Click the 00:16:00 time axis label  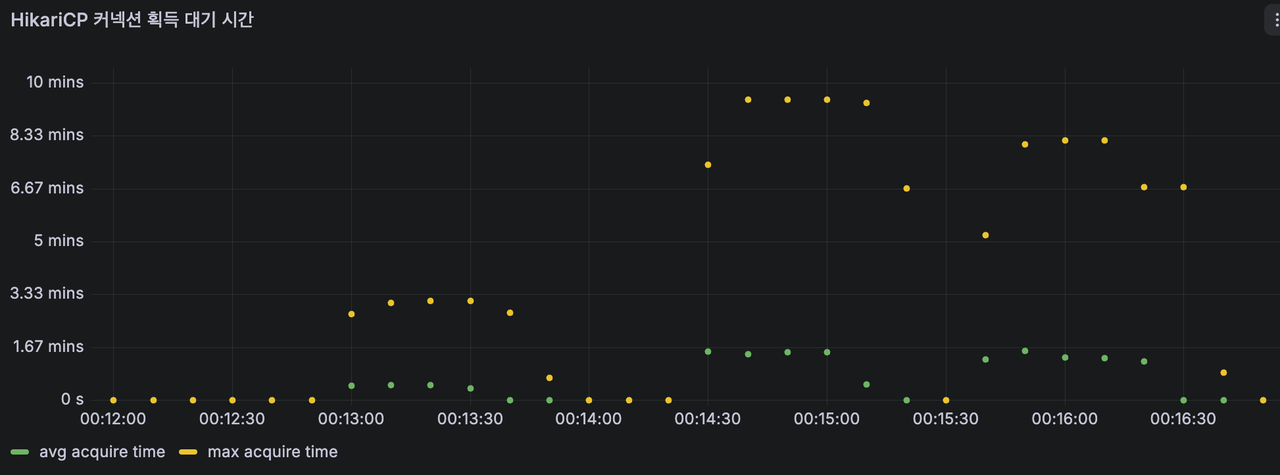click(1065, 419)
